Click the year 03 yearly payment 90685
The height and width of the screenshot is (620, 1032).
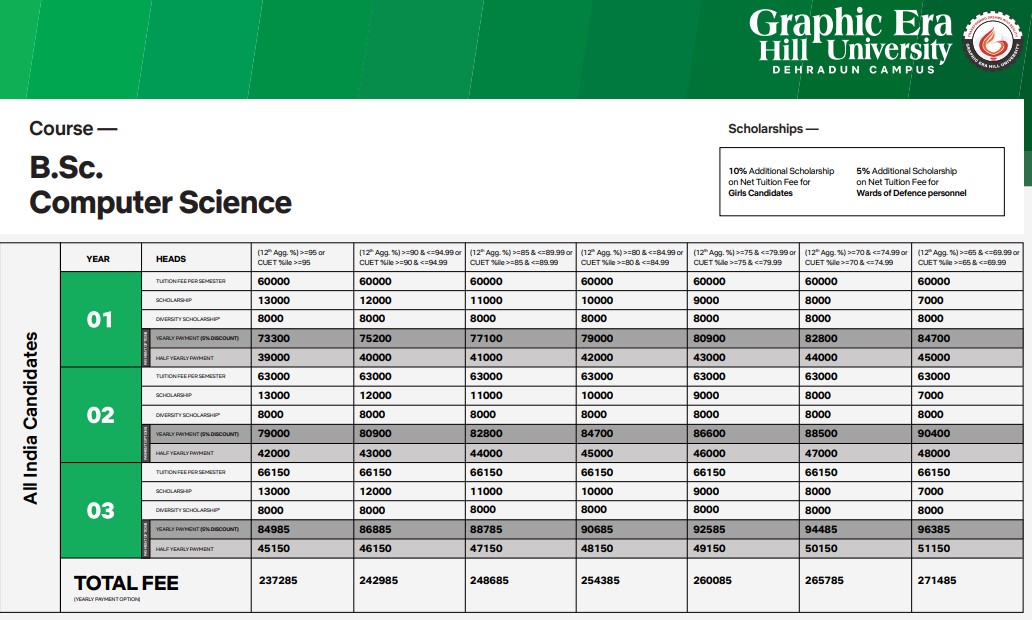(x=597, y=529)
